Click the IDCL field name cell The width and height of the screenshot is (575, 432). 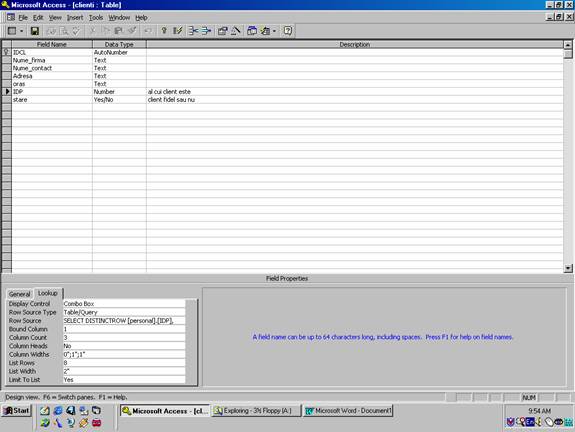point(52,52)
